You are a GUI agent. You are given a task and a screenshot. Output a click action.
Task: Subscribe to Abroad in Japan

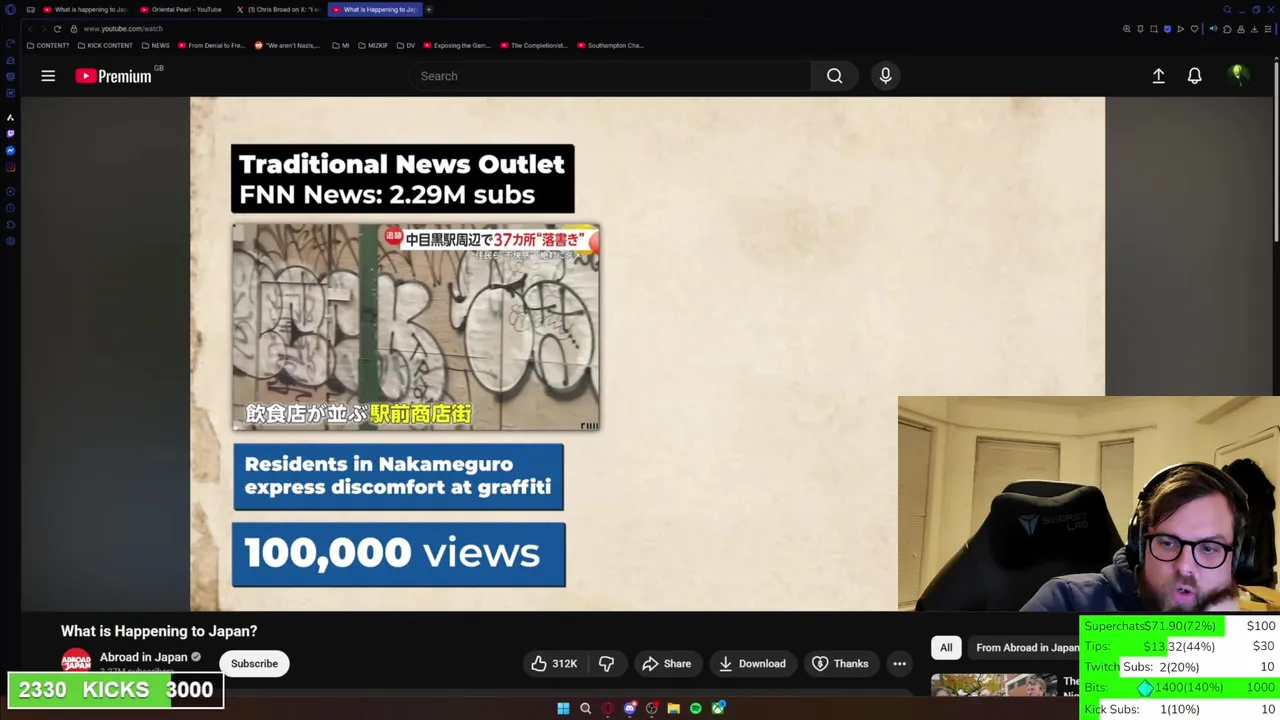point(254,664)
